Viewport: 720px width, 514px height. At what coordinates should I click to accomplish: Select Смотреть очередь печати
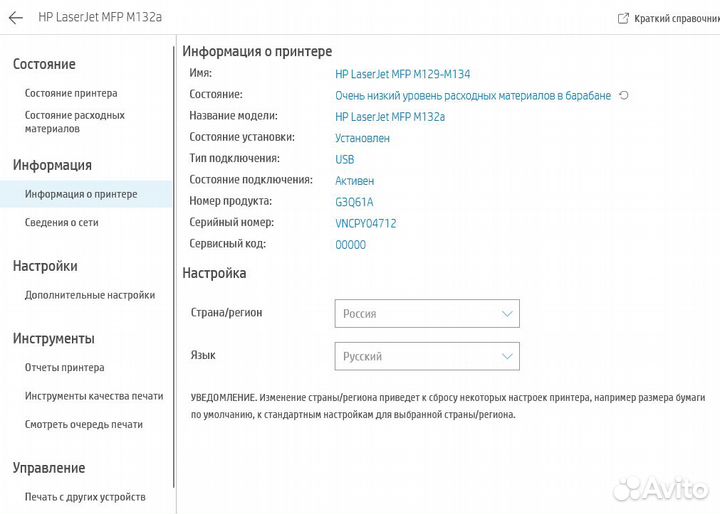click(84, 424)
